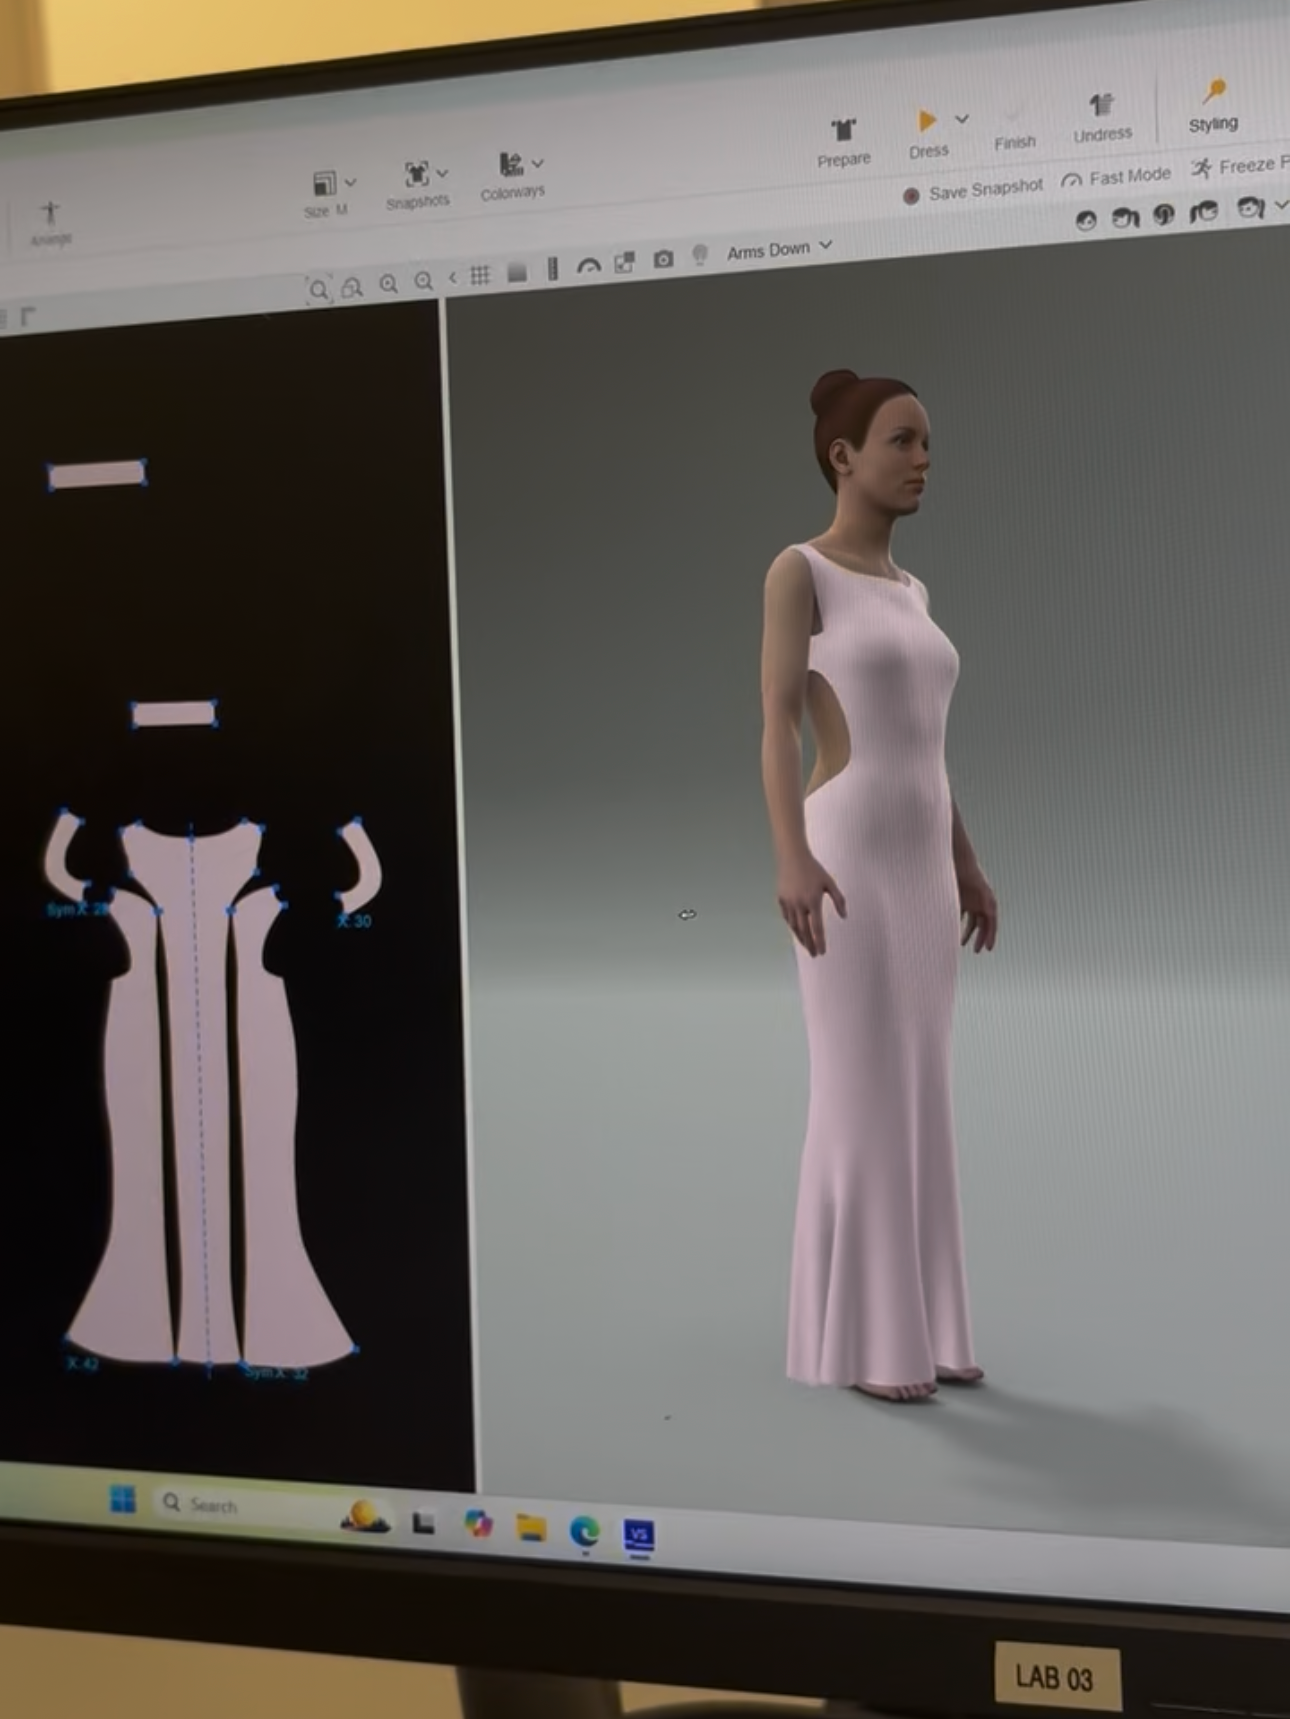Open the Arms Down pose dropdown
Viewport: 1290px width, 1719px height.
click(x=779, y=249)
